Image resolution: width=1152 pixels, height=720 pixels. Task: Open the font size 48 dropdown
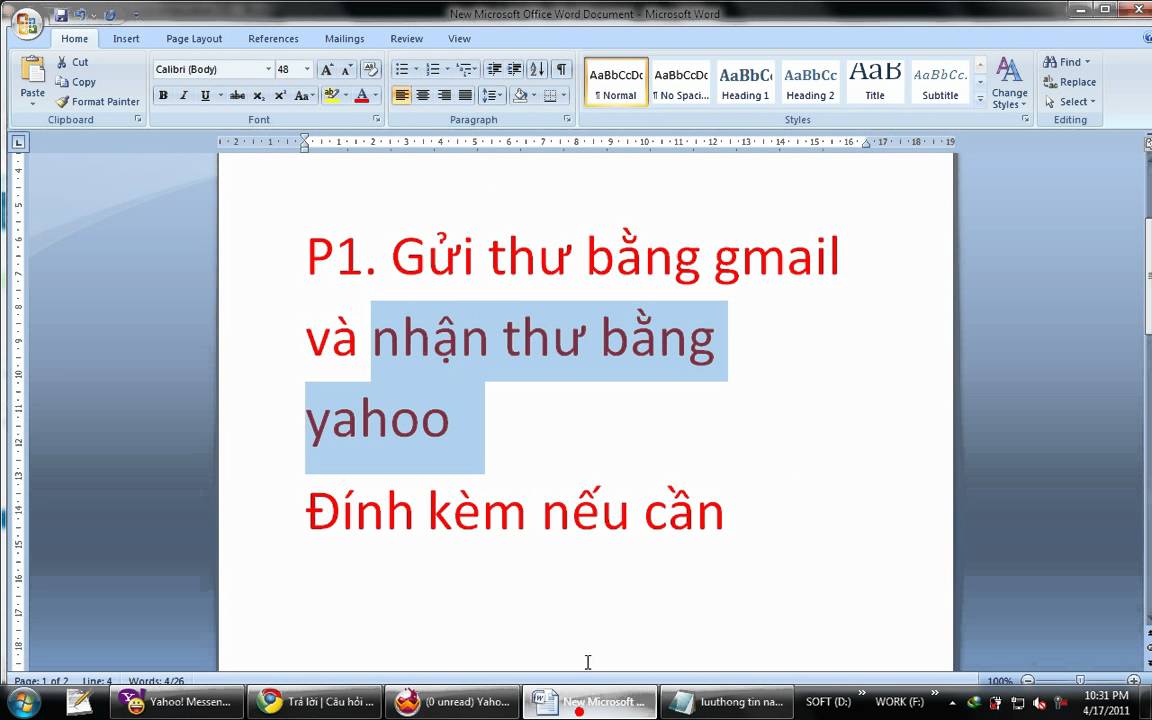coord(307,69)
